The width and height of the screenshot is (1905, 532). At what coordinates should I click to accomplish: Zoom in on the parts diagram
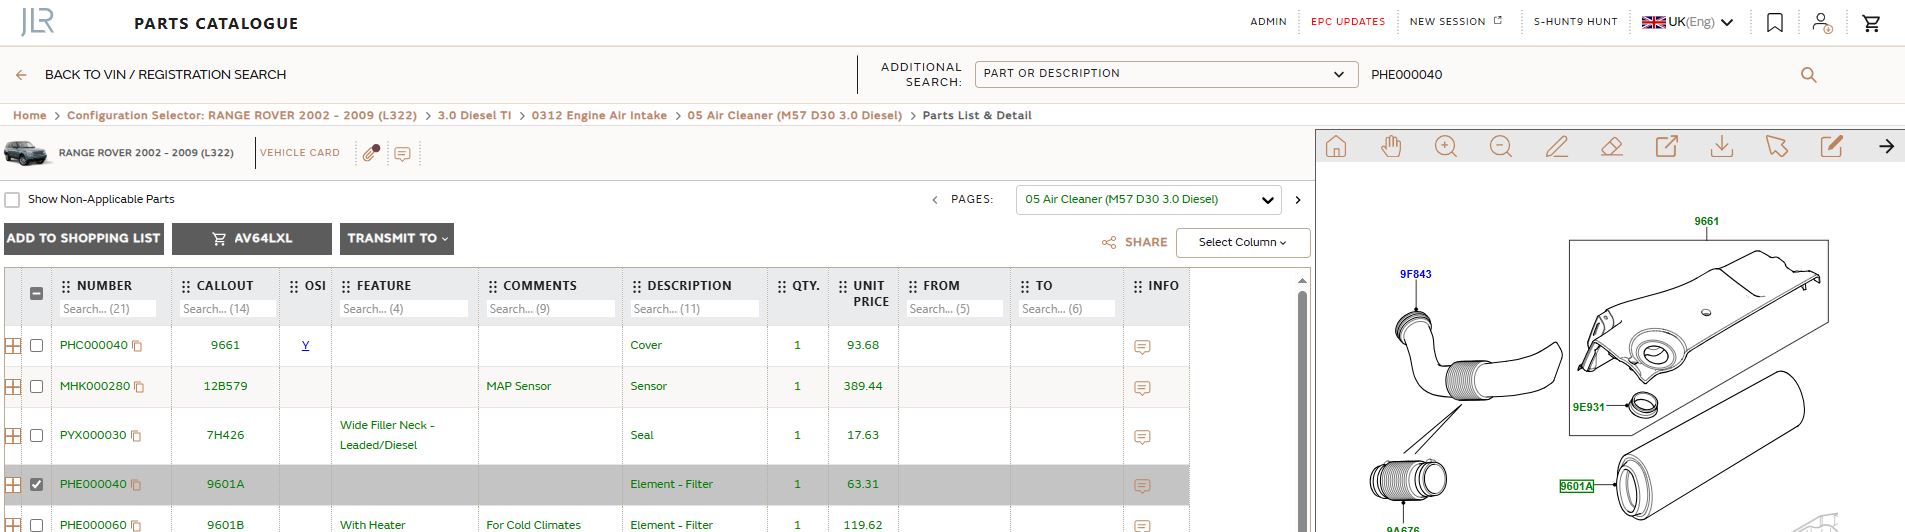coord(1445,147)
